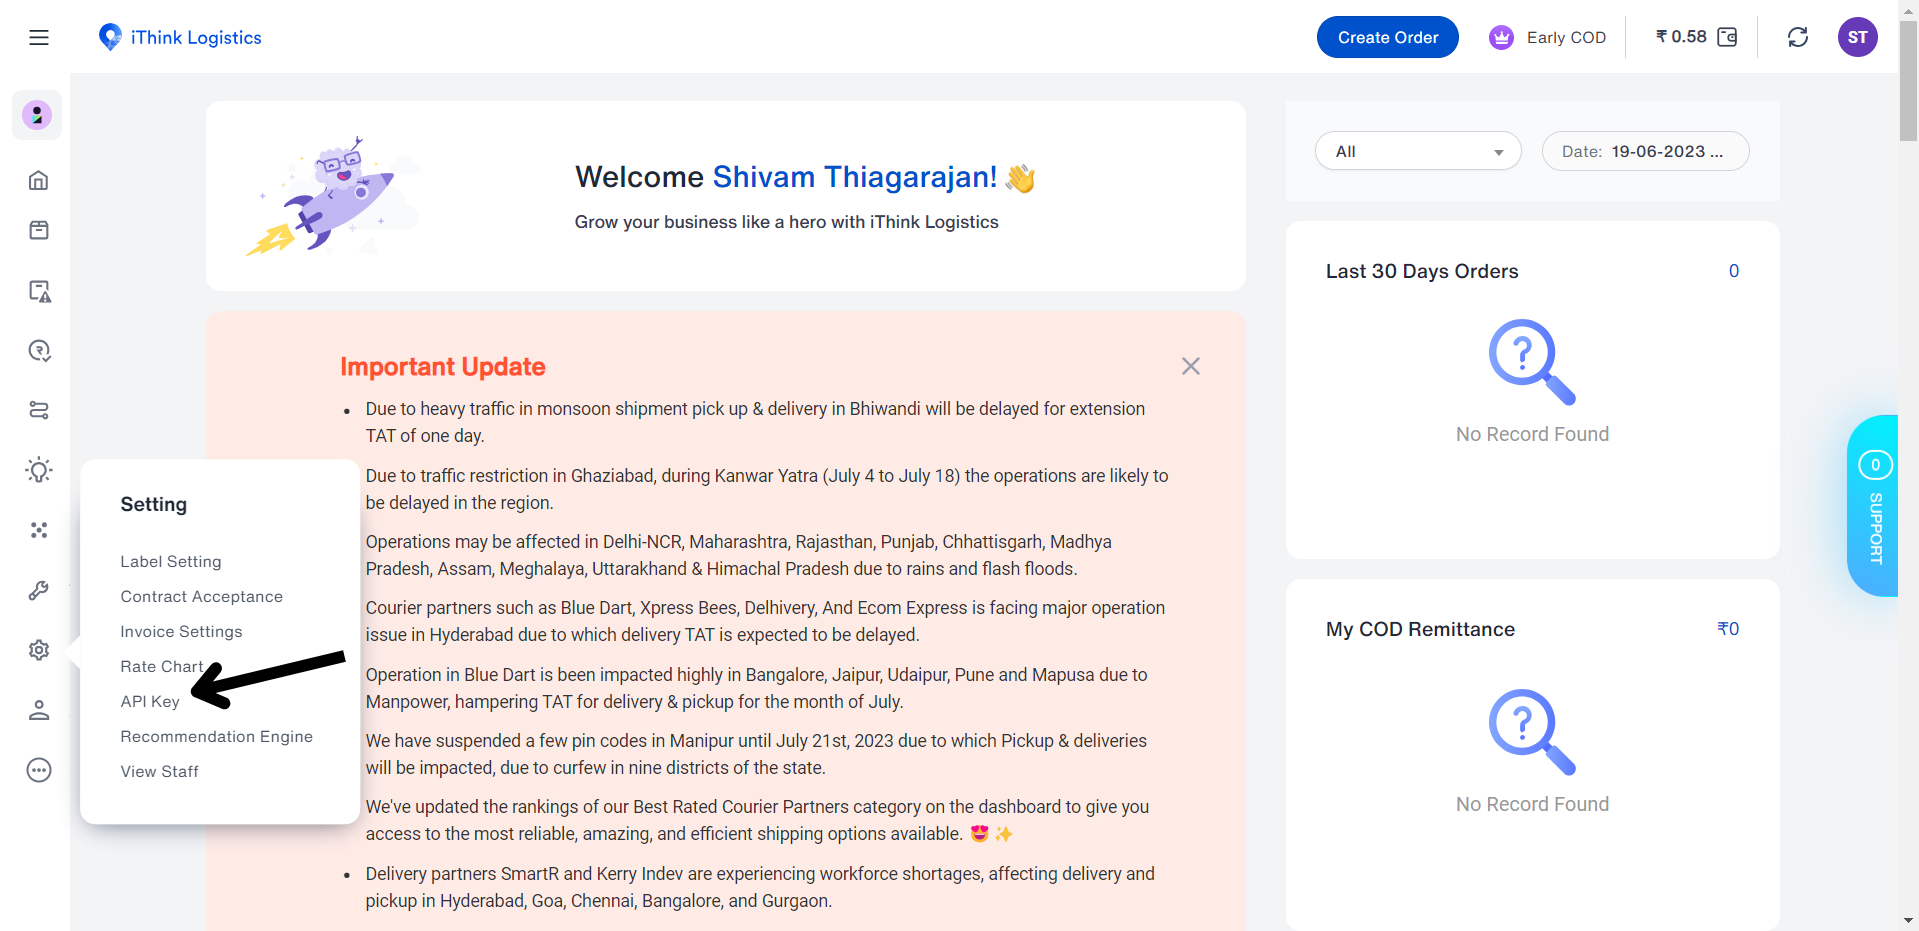Viewport: 1919px width, 931px height.
Task: Open the wrench tools sidebar icon
Action: 39,590
